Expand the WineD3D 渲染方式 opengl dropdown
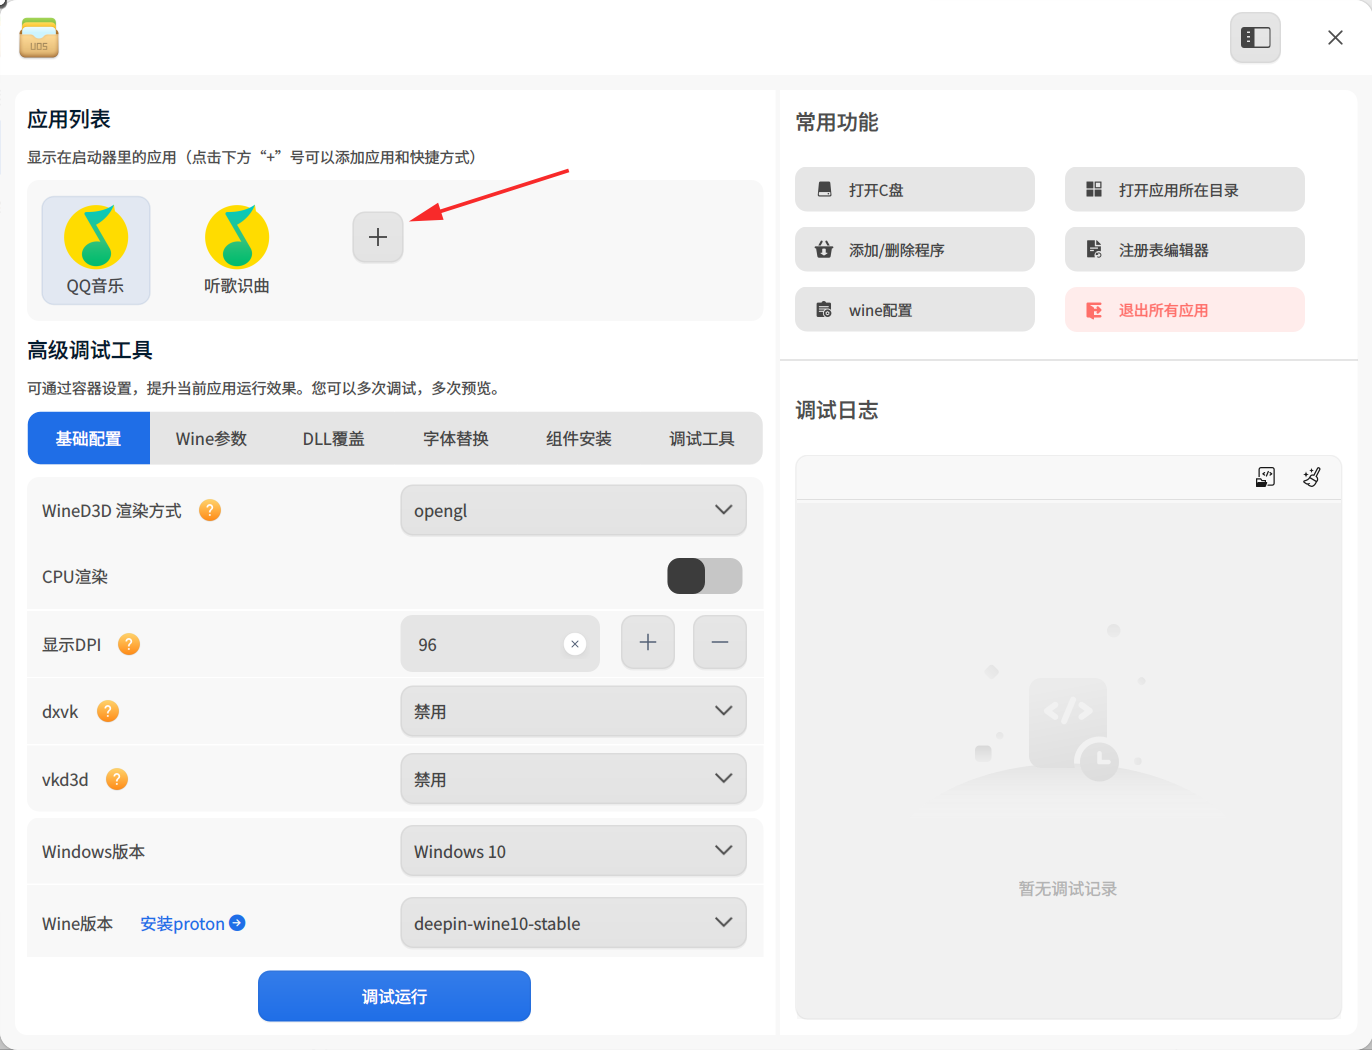This screenshot has height=1050, width=1372. click(574, 510)
